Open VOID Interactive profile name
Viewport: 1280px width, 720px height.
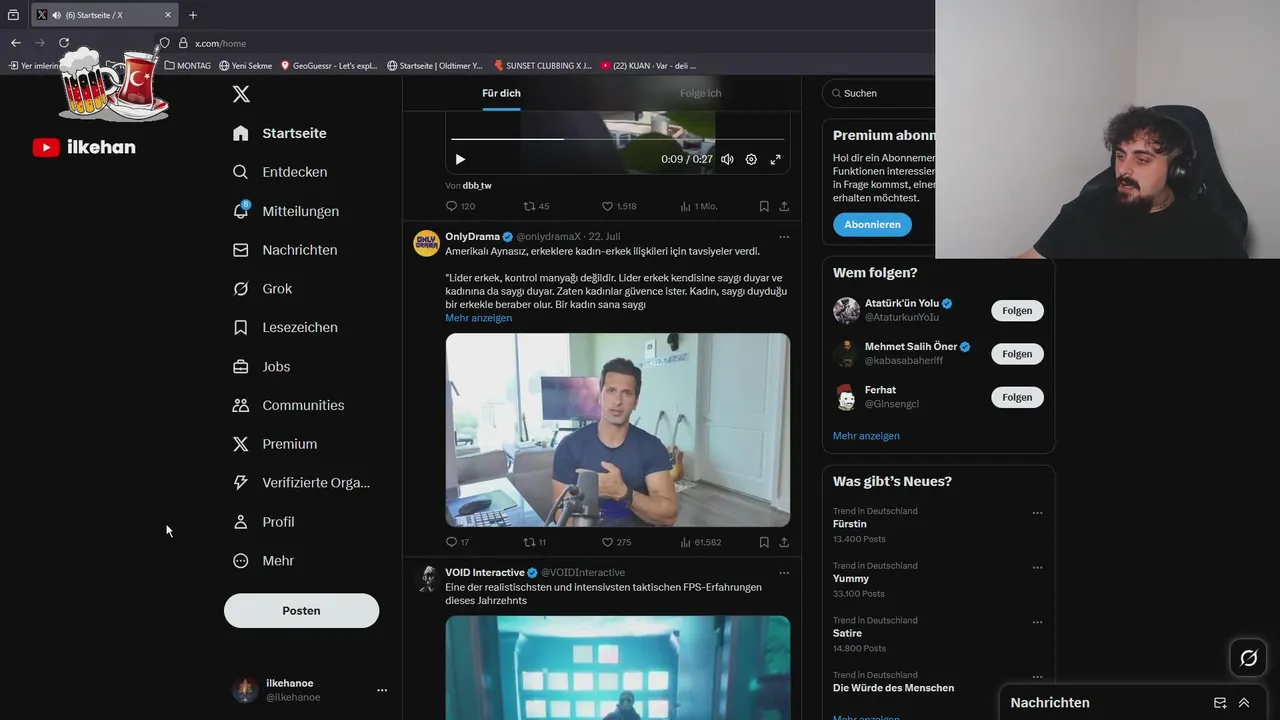click(485, 573)
